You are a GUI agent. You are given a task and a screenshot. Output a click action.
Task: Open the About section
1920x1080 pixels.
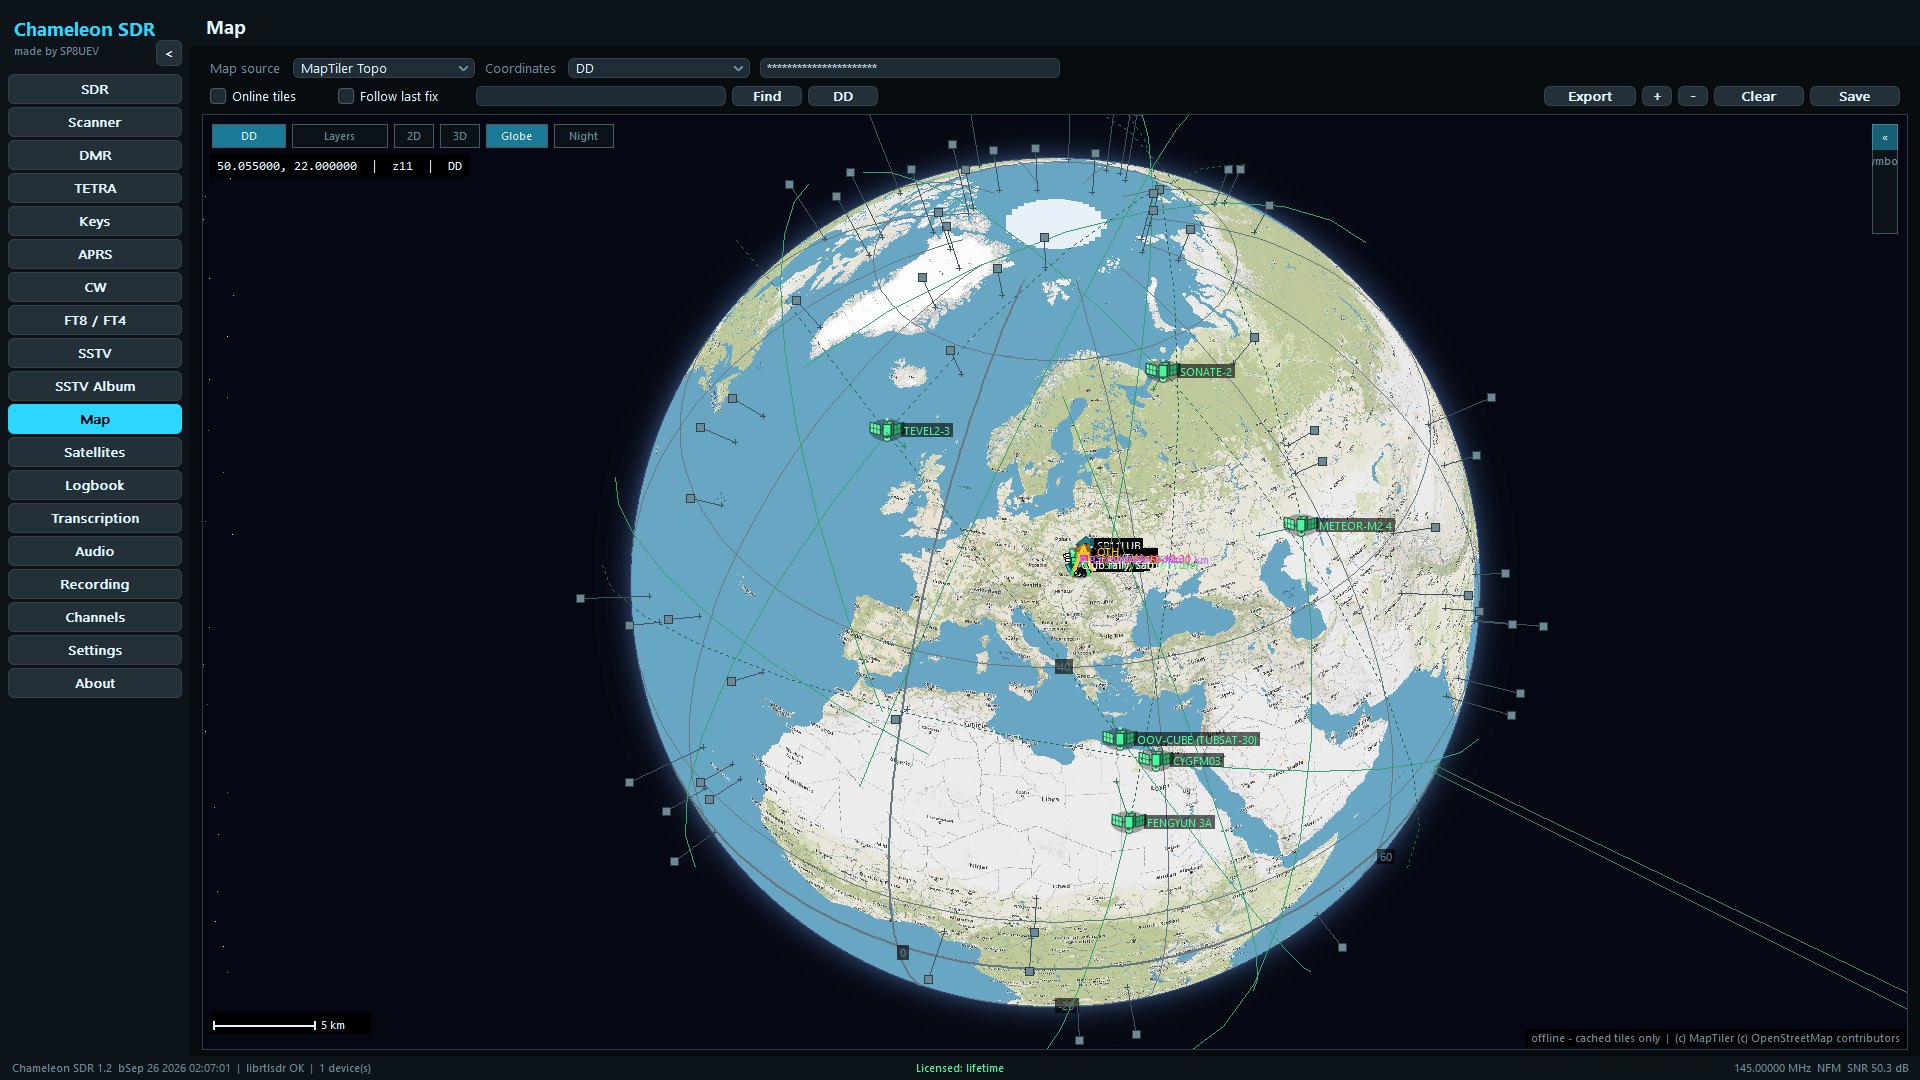(95, 683)
